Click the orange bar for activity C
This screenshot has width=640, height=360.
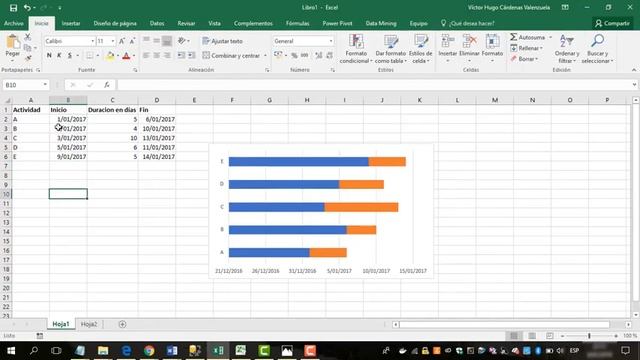361,207
